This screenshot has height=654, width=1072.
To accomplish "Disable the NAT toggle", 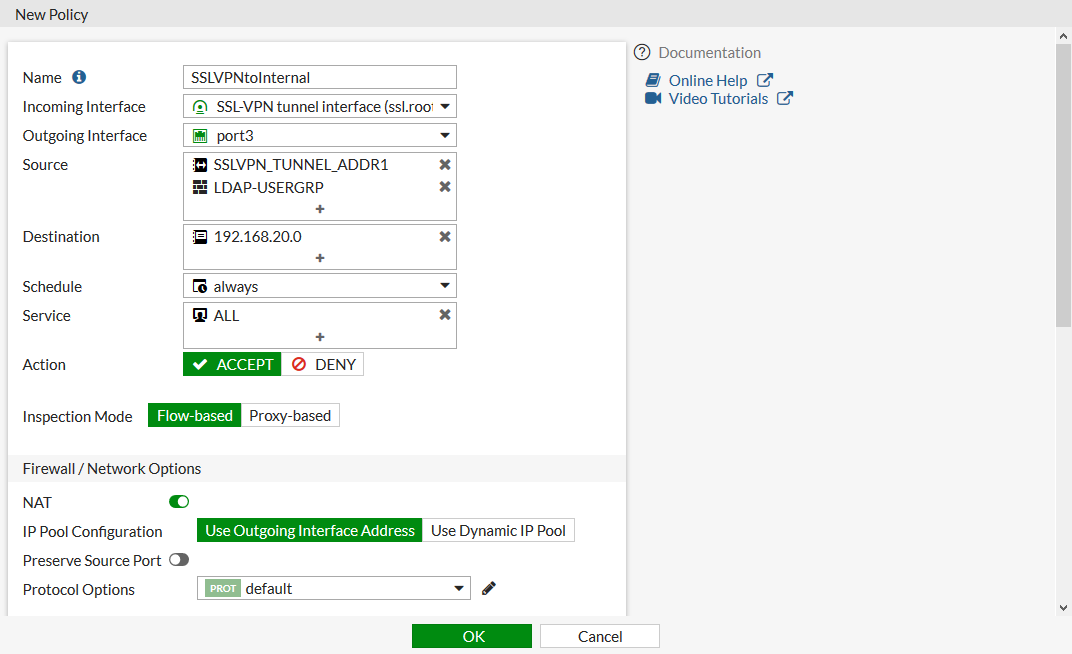I will (x=179, y=502).
